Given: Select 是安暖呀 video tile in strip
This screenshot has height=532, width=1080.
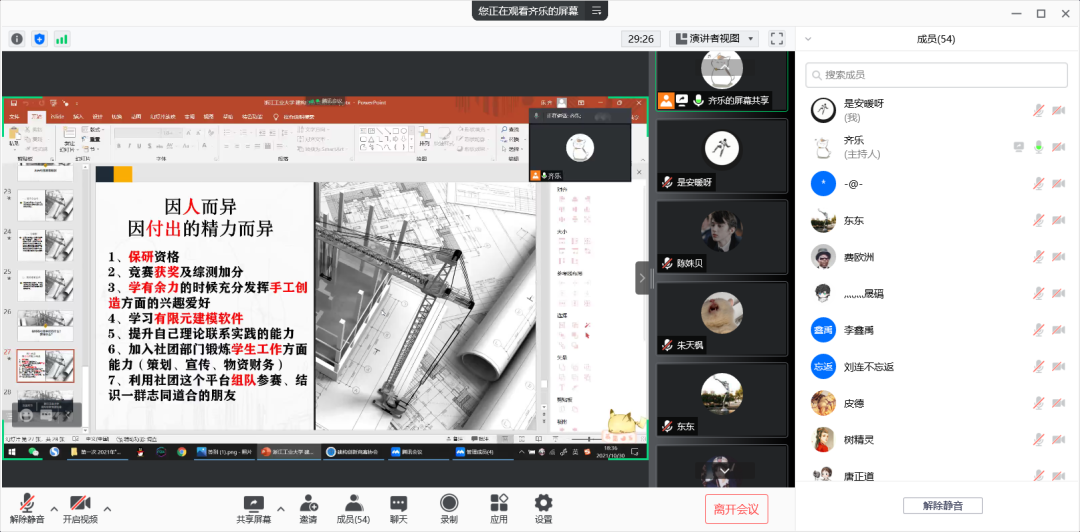Looking at the screenshot, I should pyautogui.click(x=721, y=155).
